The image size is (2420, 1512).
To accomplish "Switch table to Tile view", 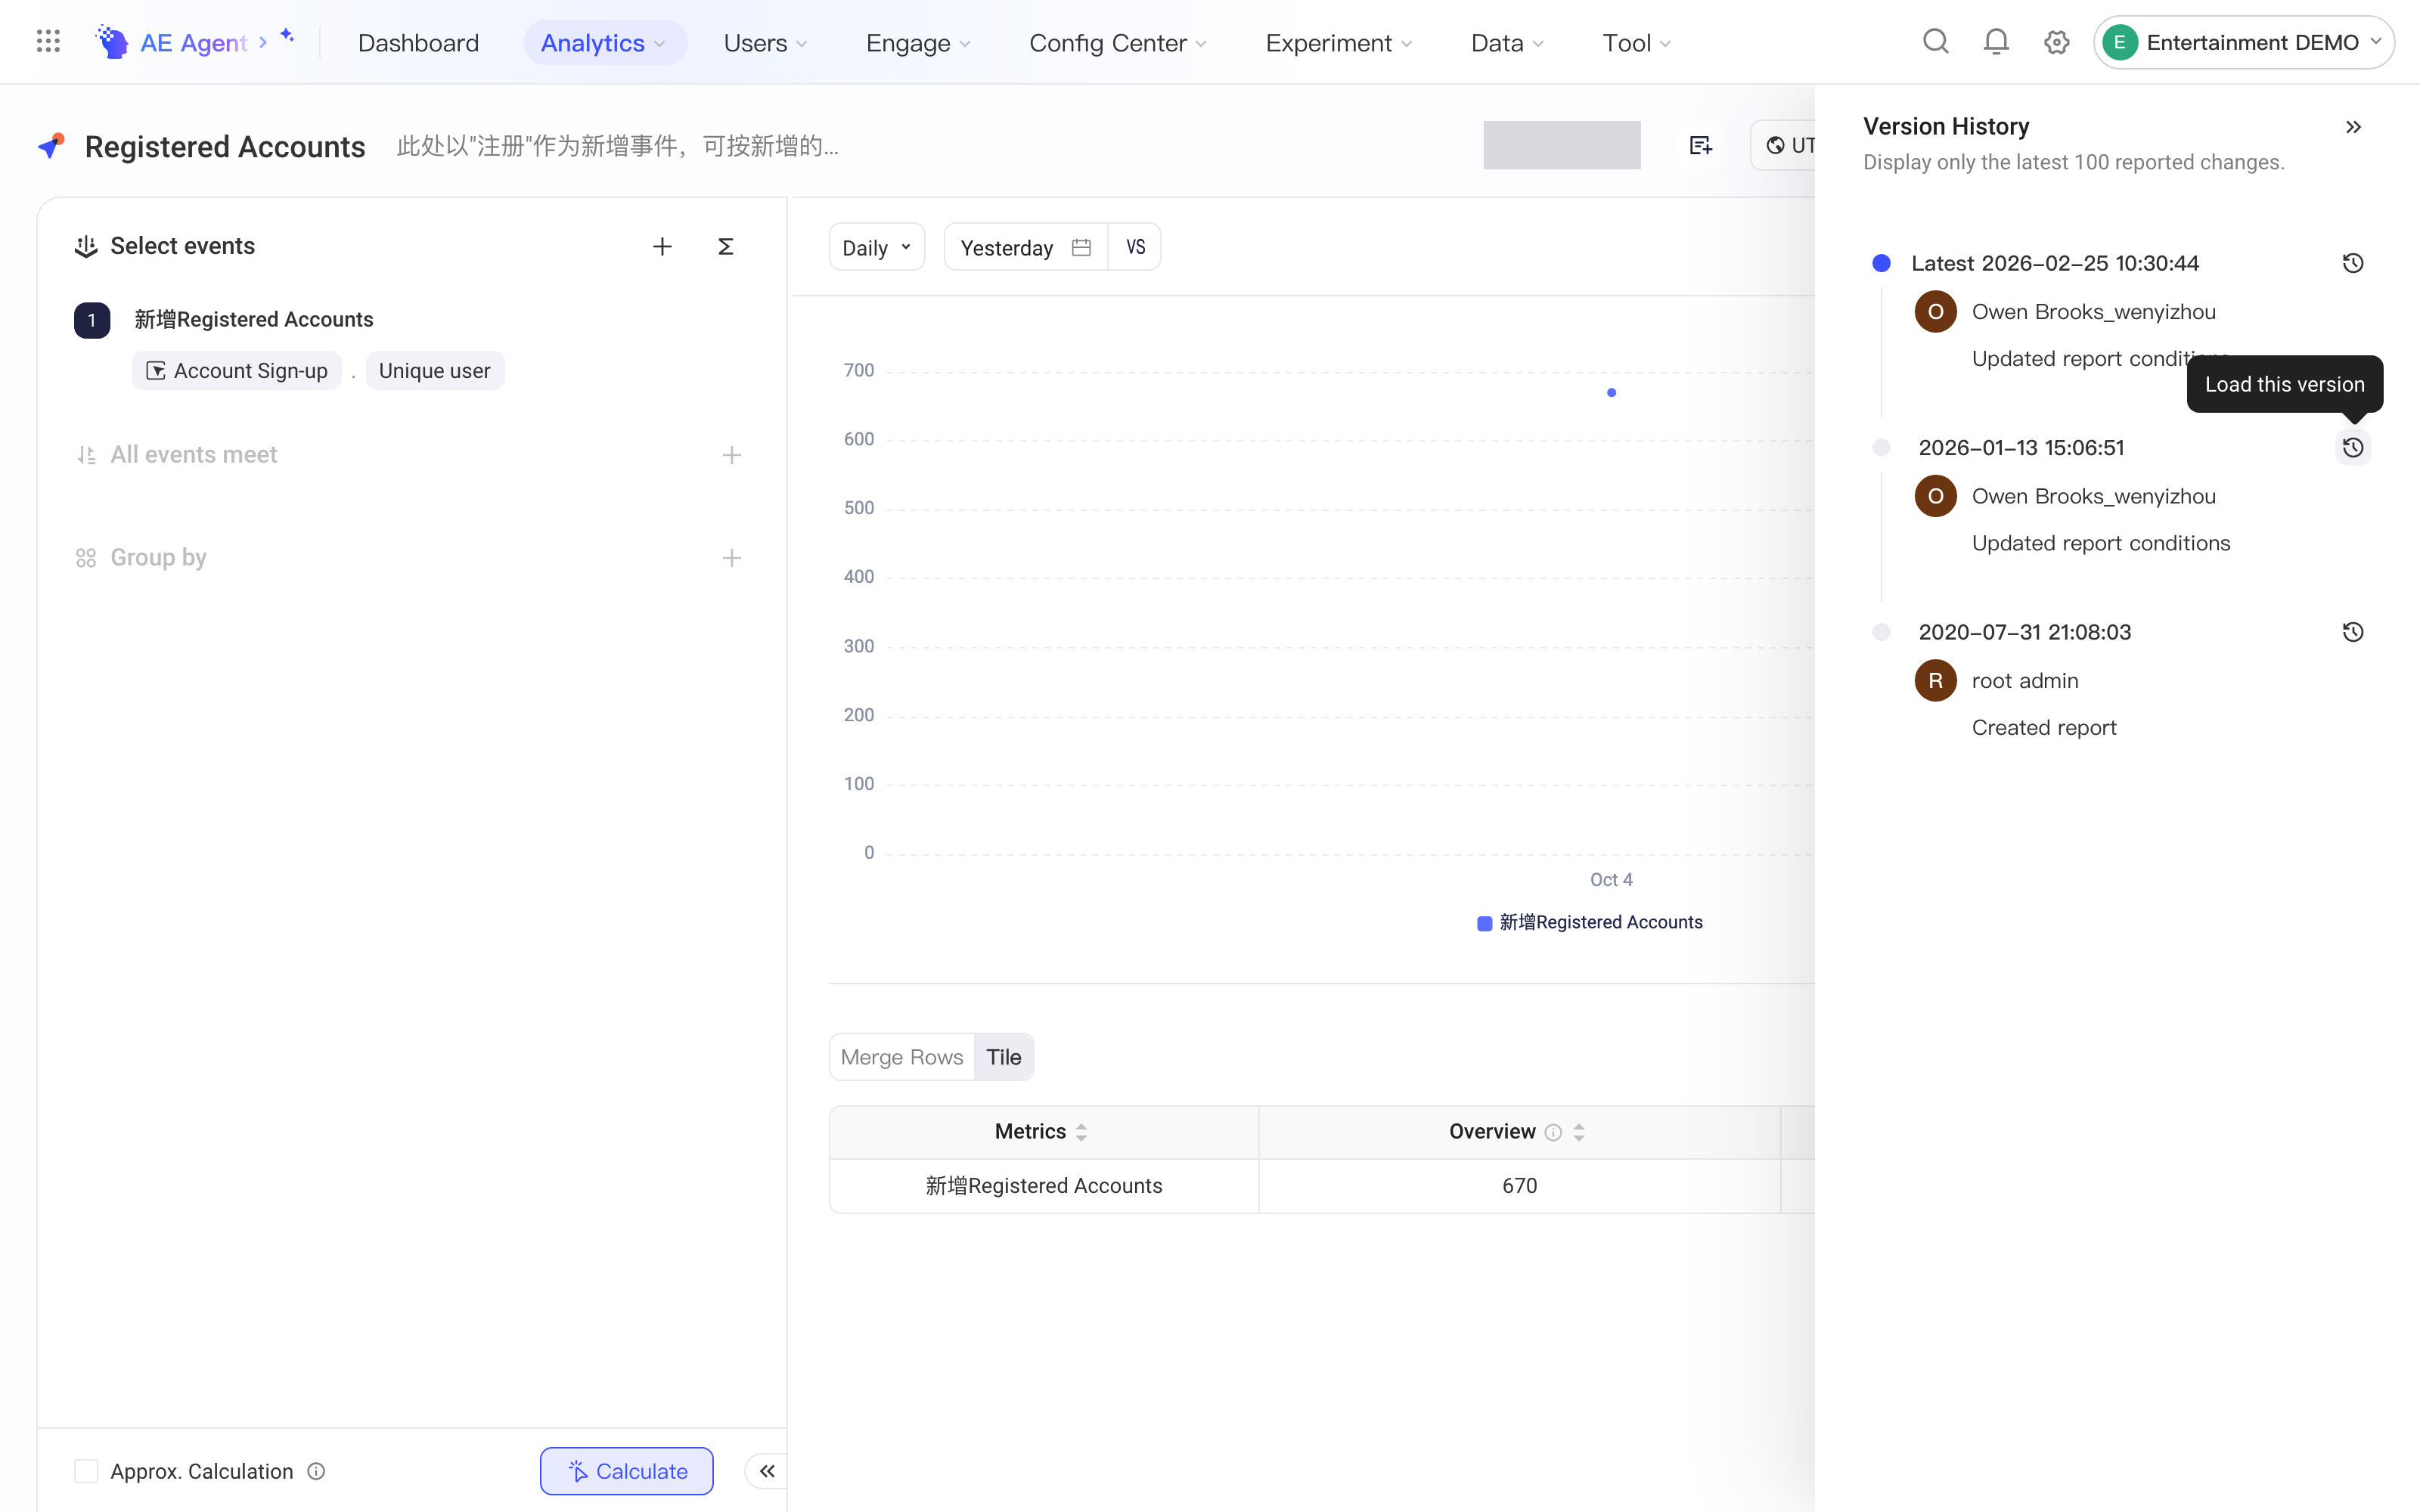I will tap(1004, 1057).
